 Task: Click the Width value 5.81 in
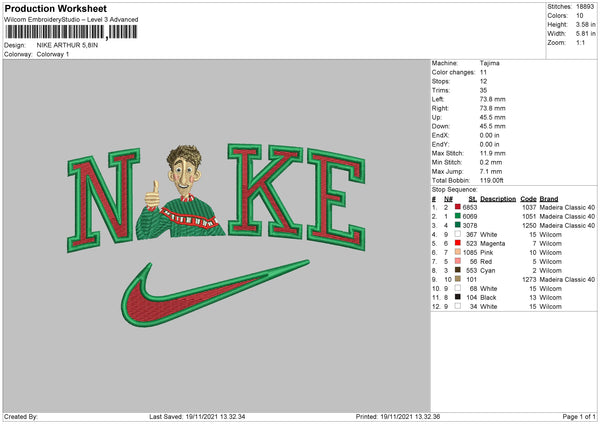[585, 34]
